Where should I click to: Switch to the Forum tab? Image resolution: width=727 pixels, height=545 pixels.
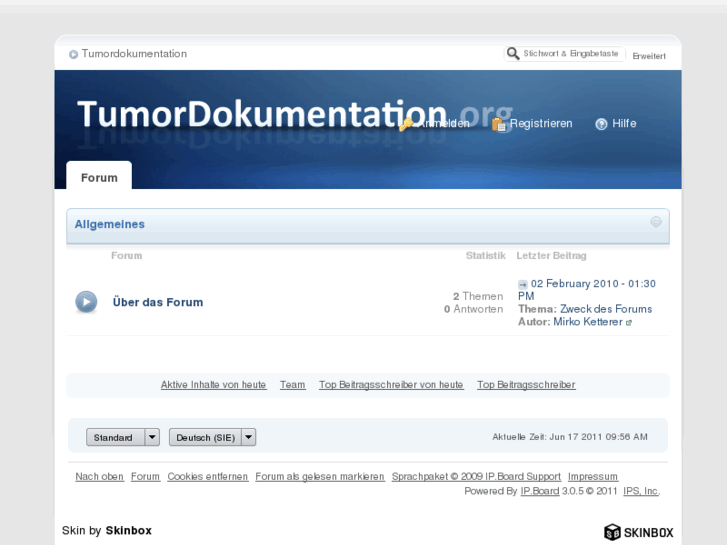point(99,176)
